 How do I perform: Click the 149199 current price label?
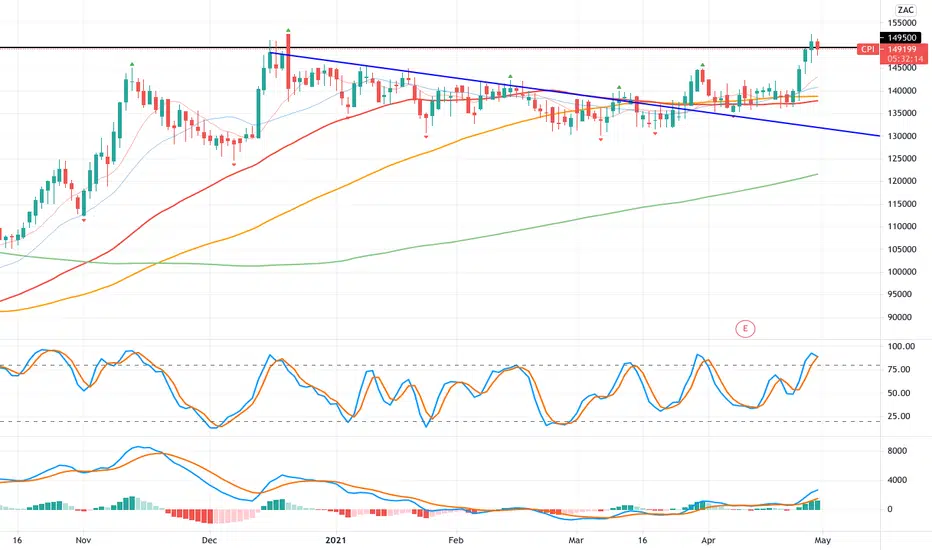click(x=903, y=49)
